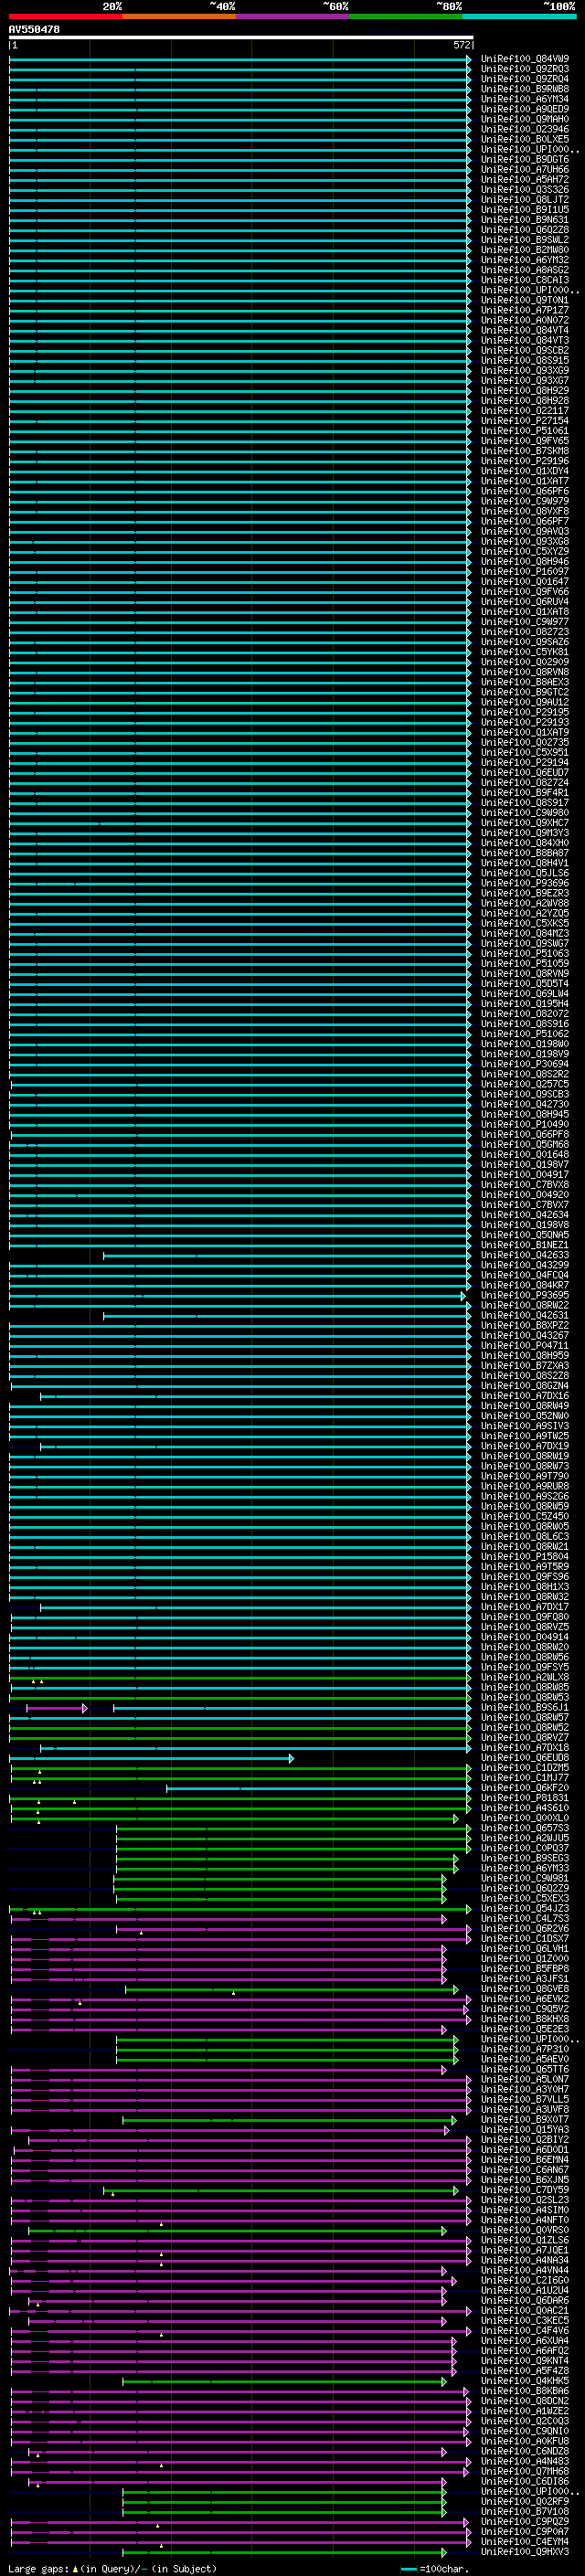
Task: Click the UniRef100_B5FBP8 entry
Action: [525, 1968]
